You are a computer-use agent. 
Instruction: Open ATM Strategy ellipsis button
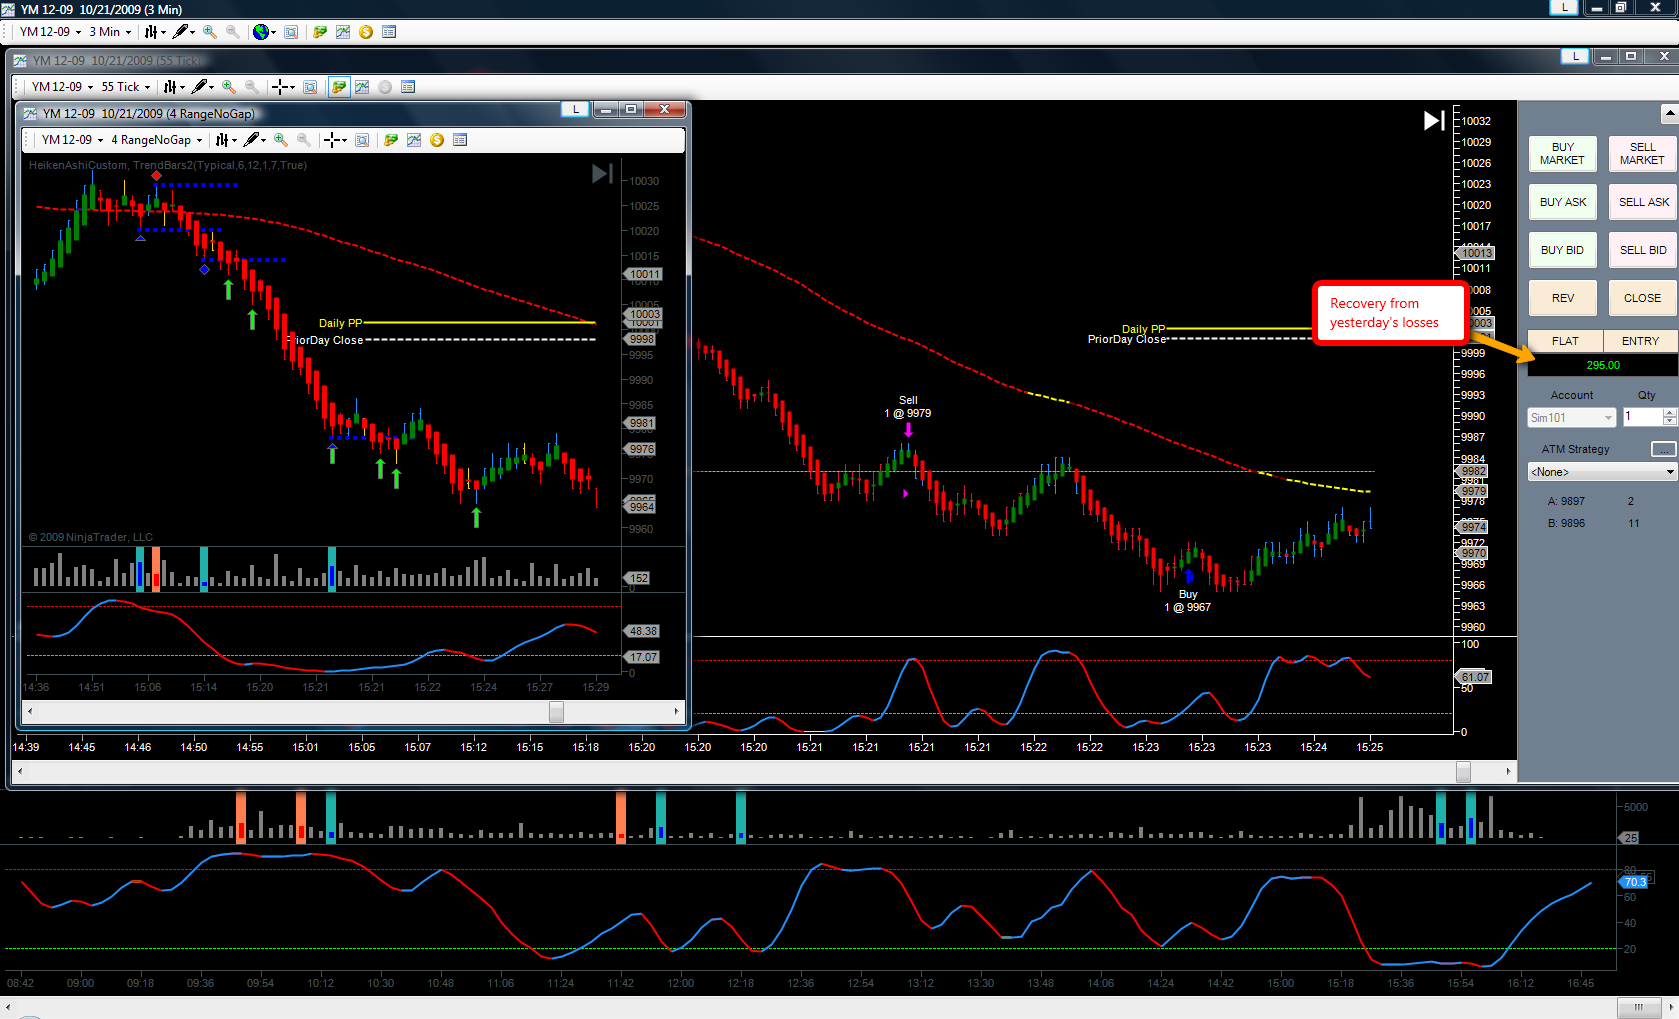point(1663,449)
